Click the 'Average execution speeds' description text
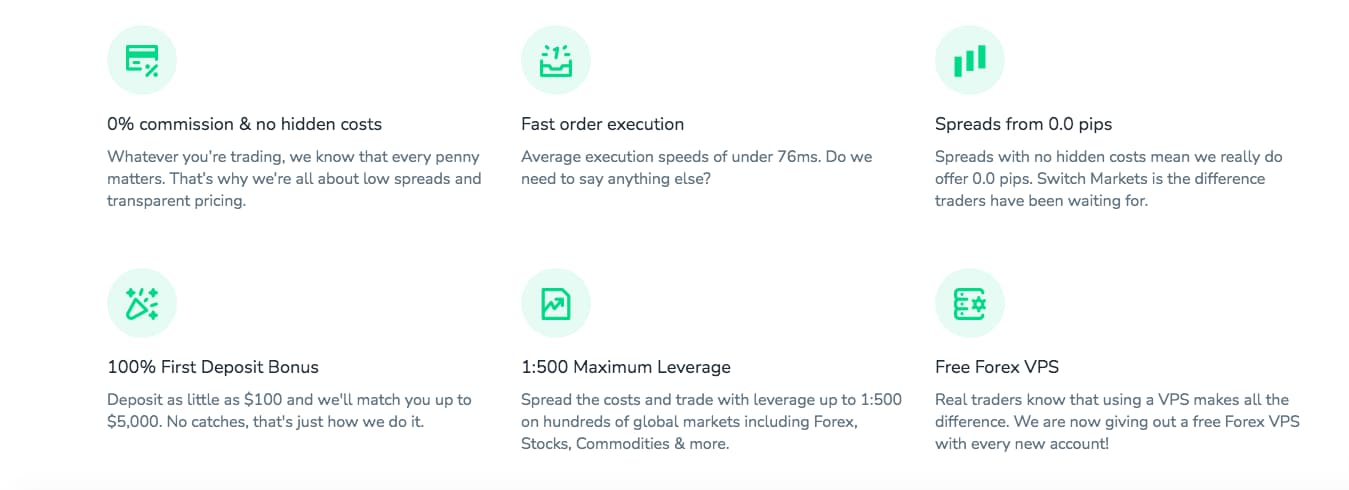Viewport: 1349px width, 490px height. point(697,168)
